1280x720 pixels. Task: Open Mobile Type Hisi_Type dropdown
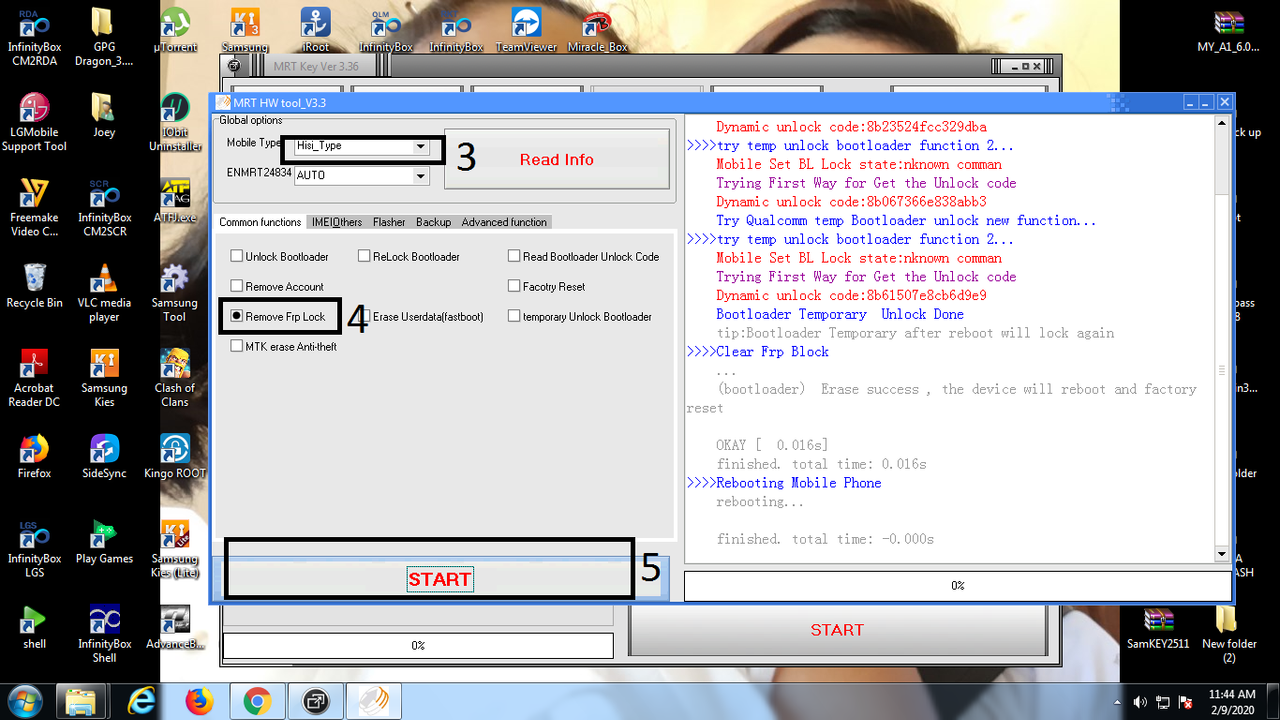click(420, 146)
